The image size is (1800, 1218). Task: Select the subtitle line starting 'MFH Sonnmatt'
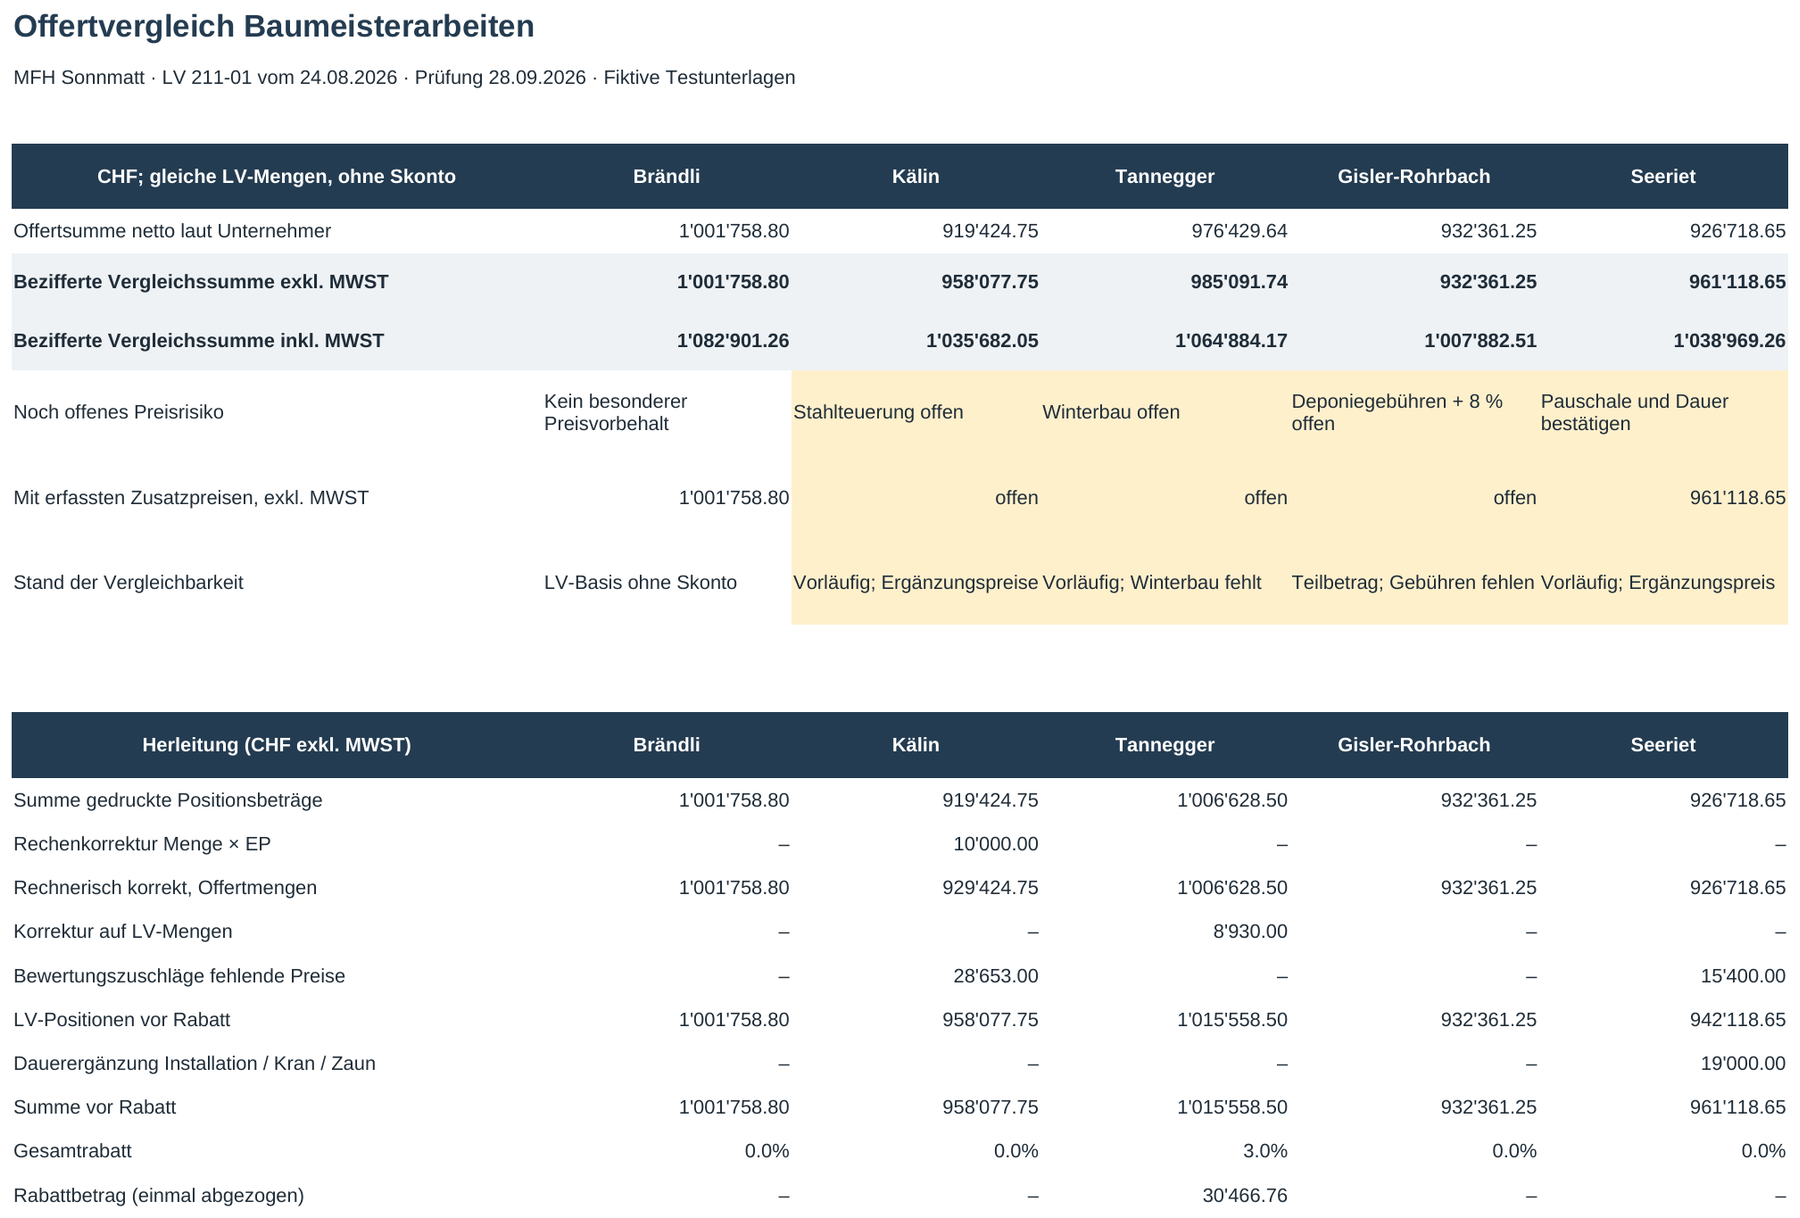404,78
